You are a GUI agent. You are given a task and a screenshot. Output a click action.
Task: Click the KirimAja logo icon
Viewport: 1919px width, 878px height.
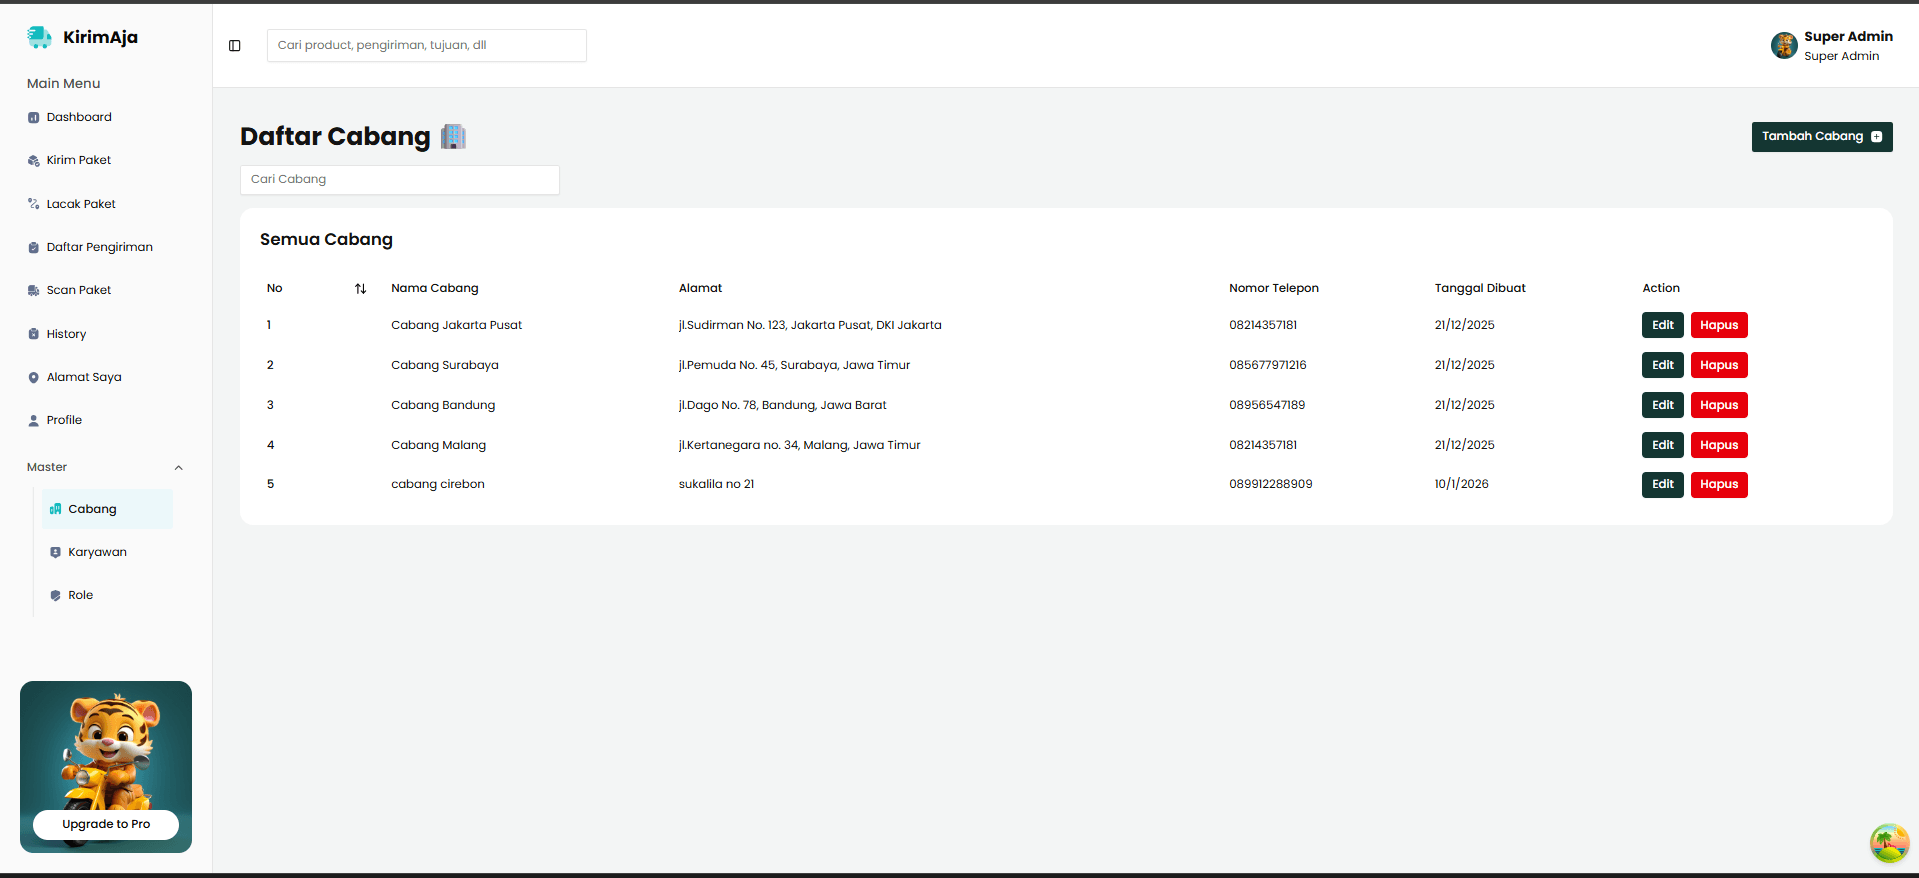pos(39,37)
